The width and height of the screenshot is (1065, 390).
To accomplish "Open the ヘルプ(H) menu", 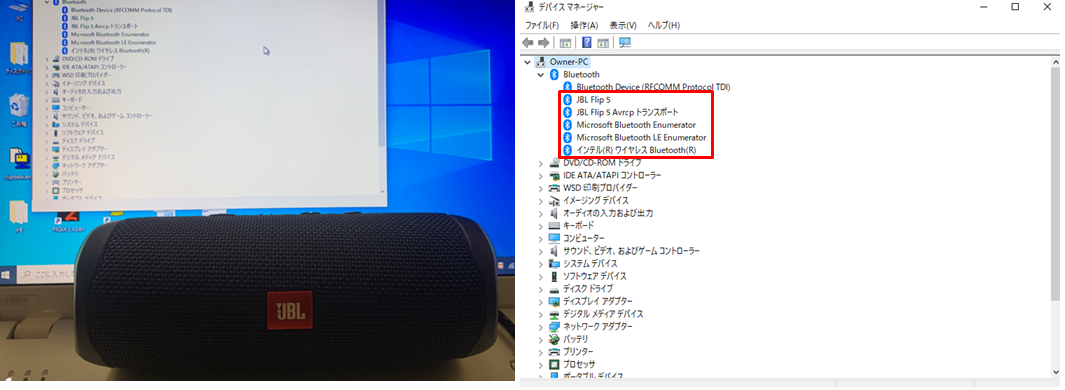I will [664, 25].
